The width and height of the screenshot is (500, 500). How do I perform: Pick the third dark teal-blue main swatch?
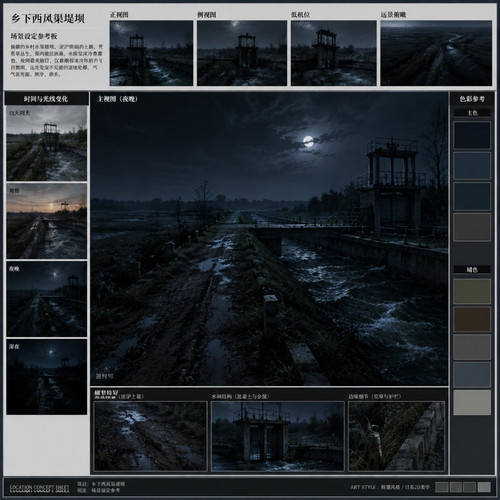(x=472, y=196)
